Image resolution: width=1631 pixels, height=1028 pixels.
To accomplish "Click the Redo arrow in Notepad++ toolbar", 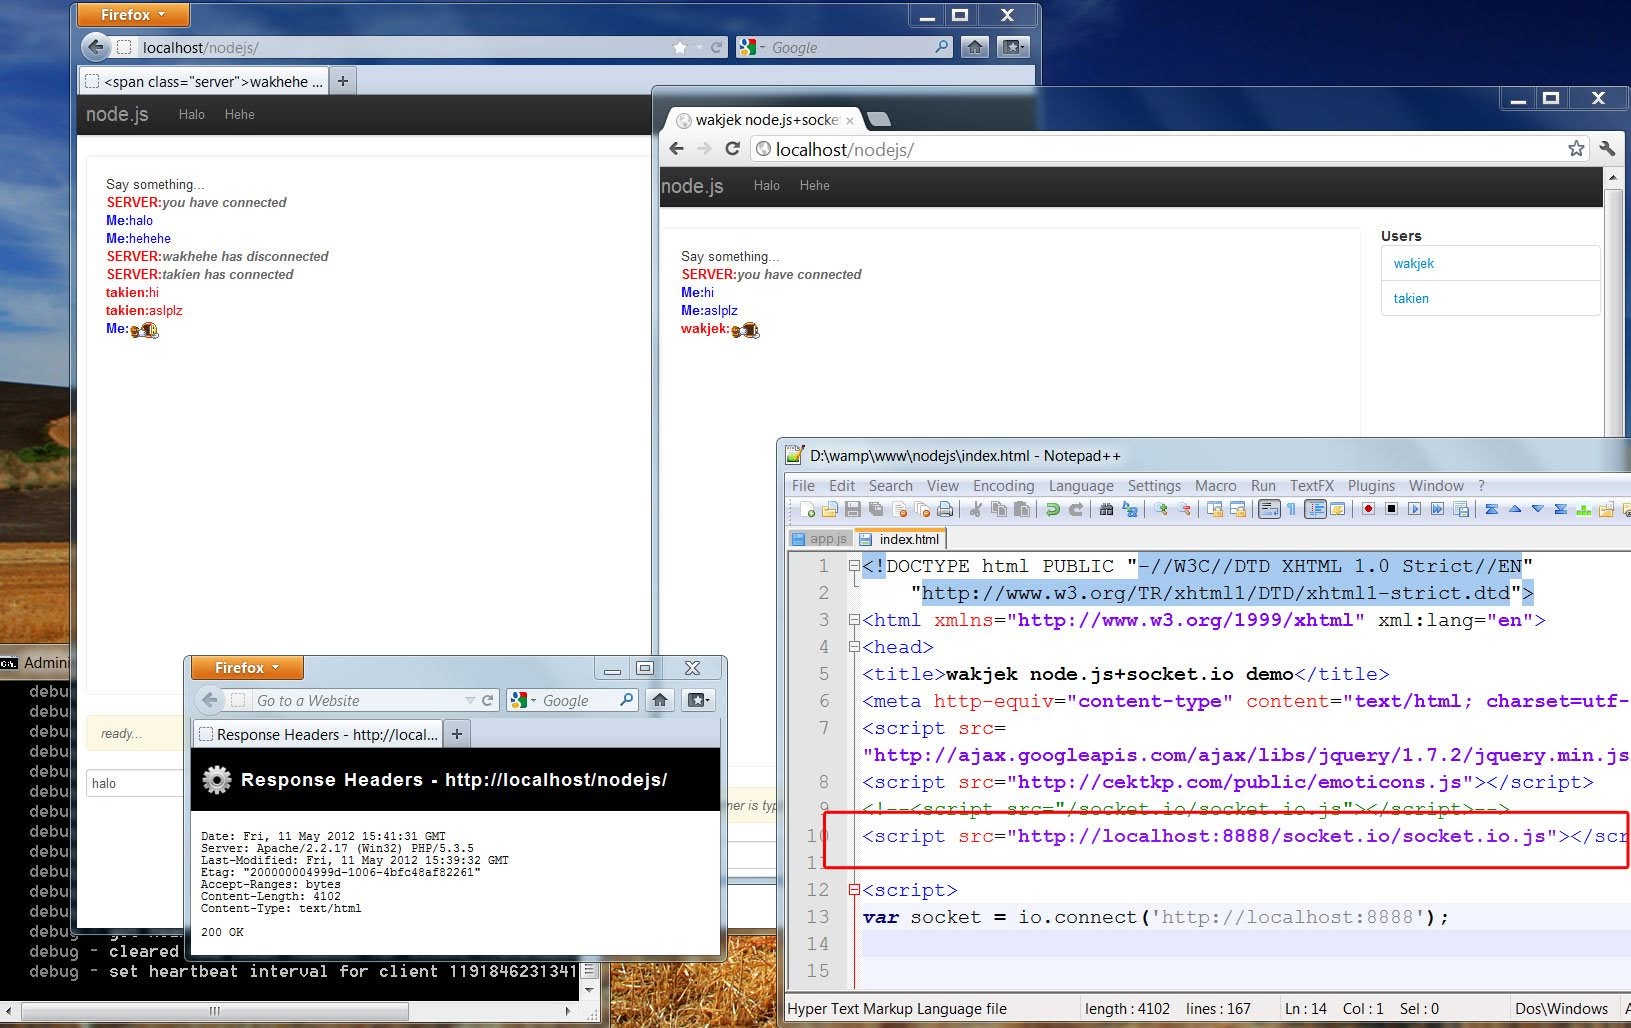I will pyautogui.click(x=1076, y=509).
